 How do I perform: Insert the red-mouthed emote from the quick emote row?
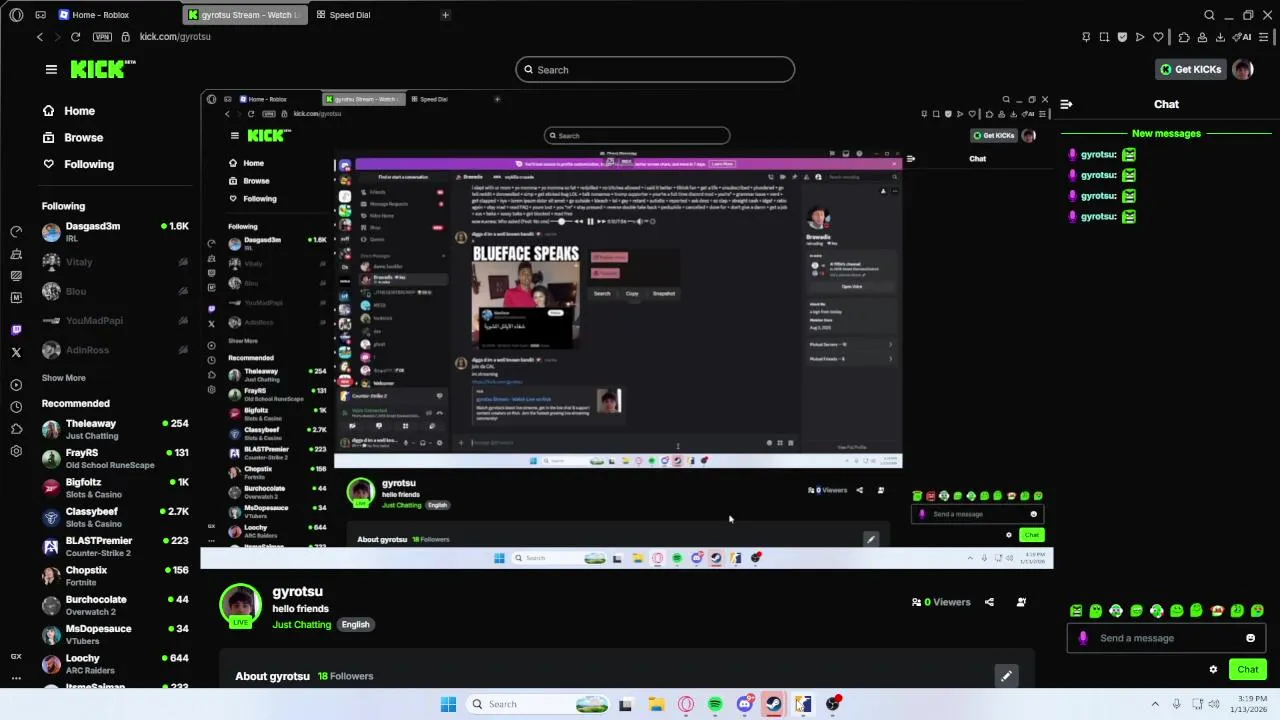tap(1217, 610)
